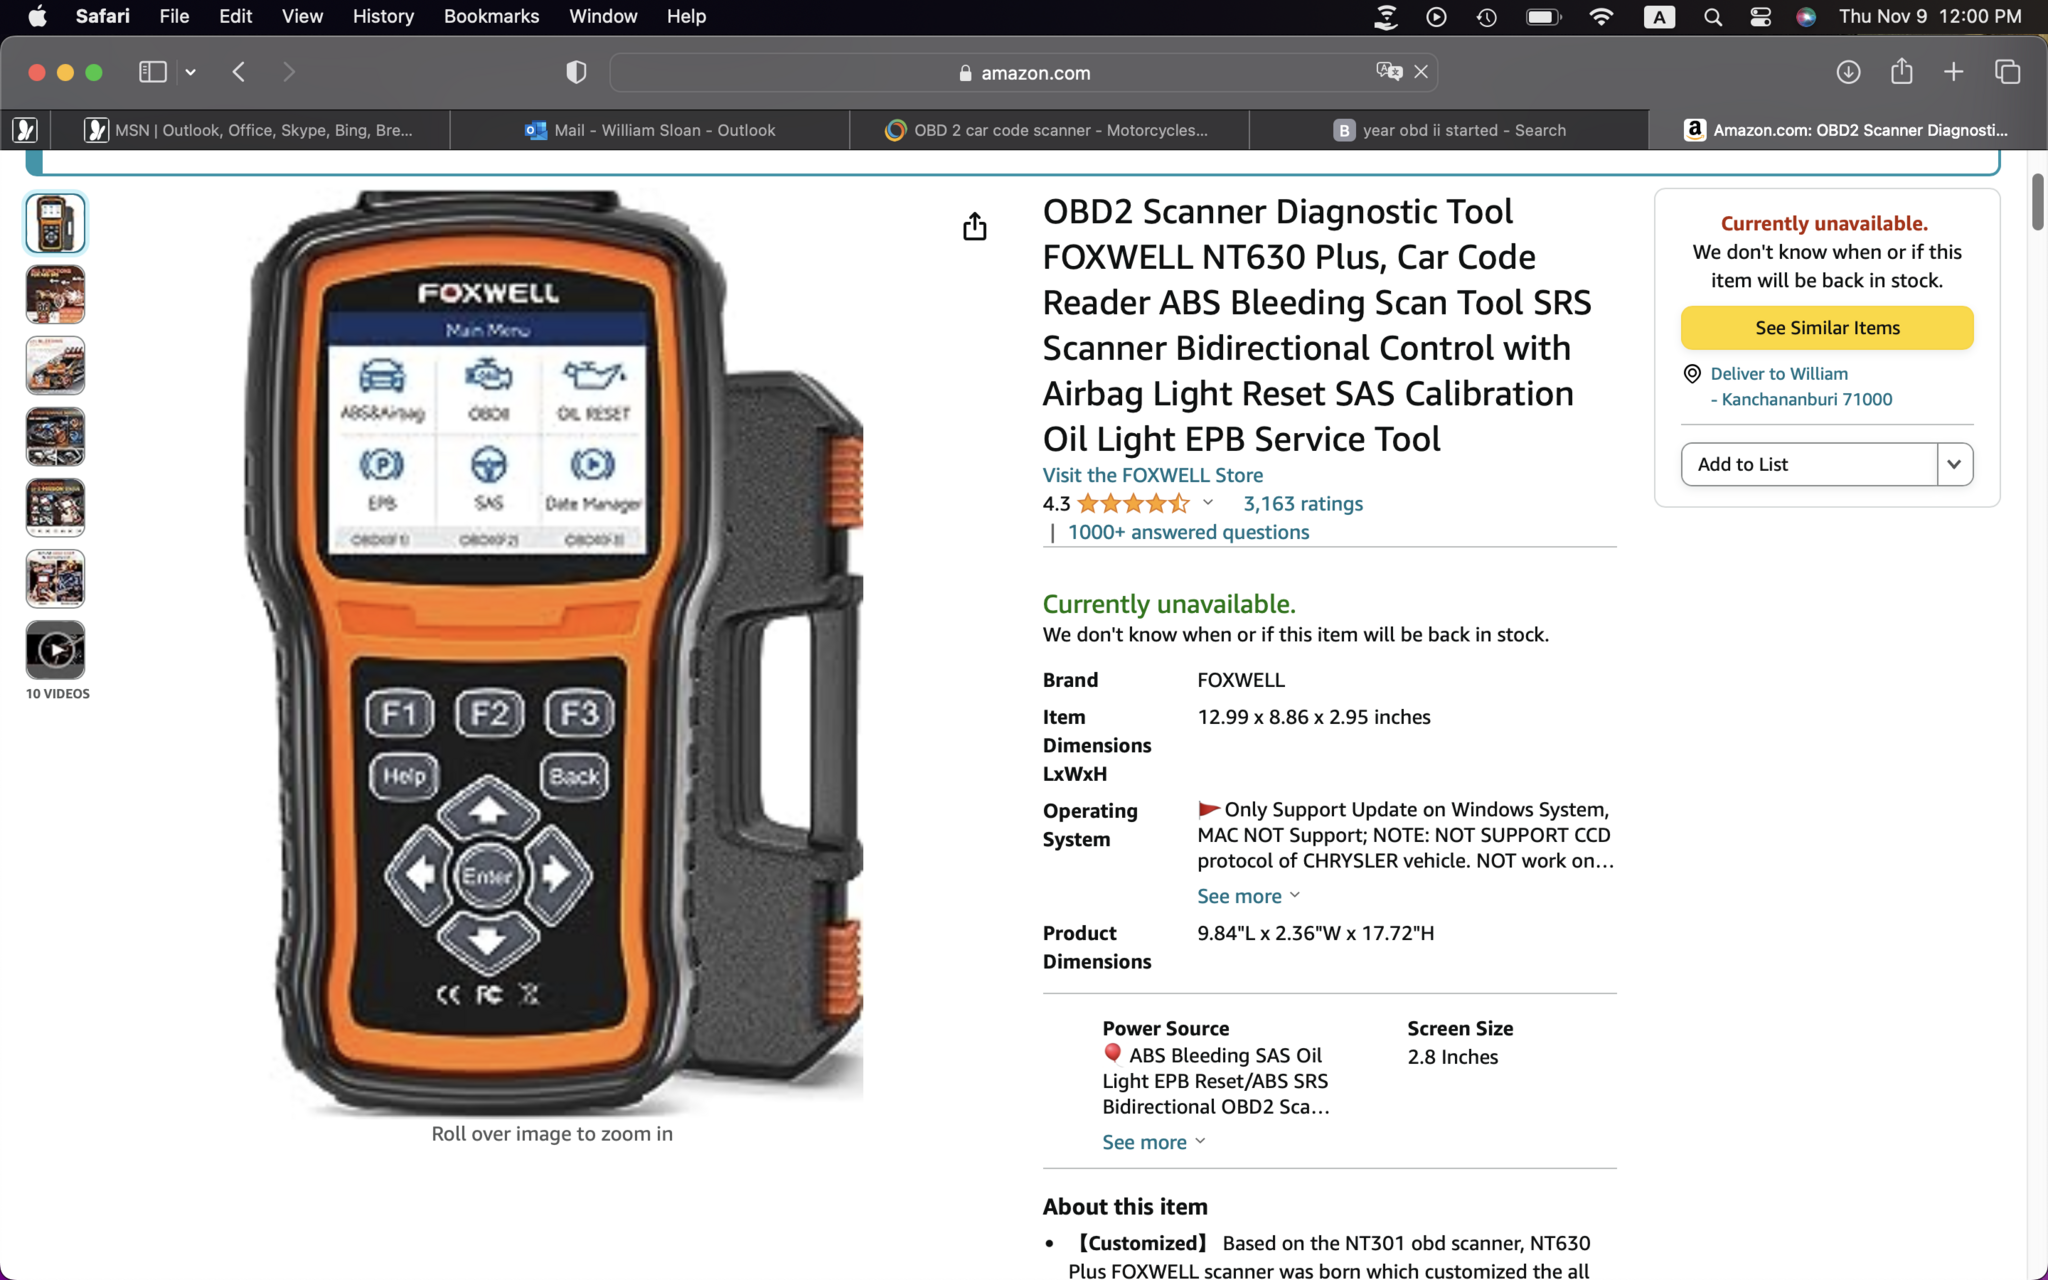Show Safari downloads
Image resolution: width=2048 pixels, height=1280 pixels.
(x=1848, y=72)
